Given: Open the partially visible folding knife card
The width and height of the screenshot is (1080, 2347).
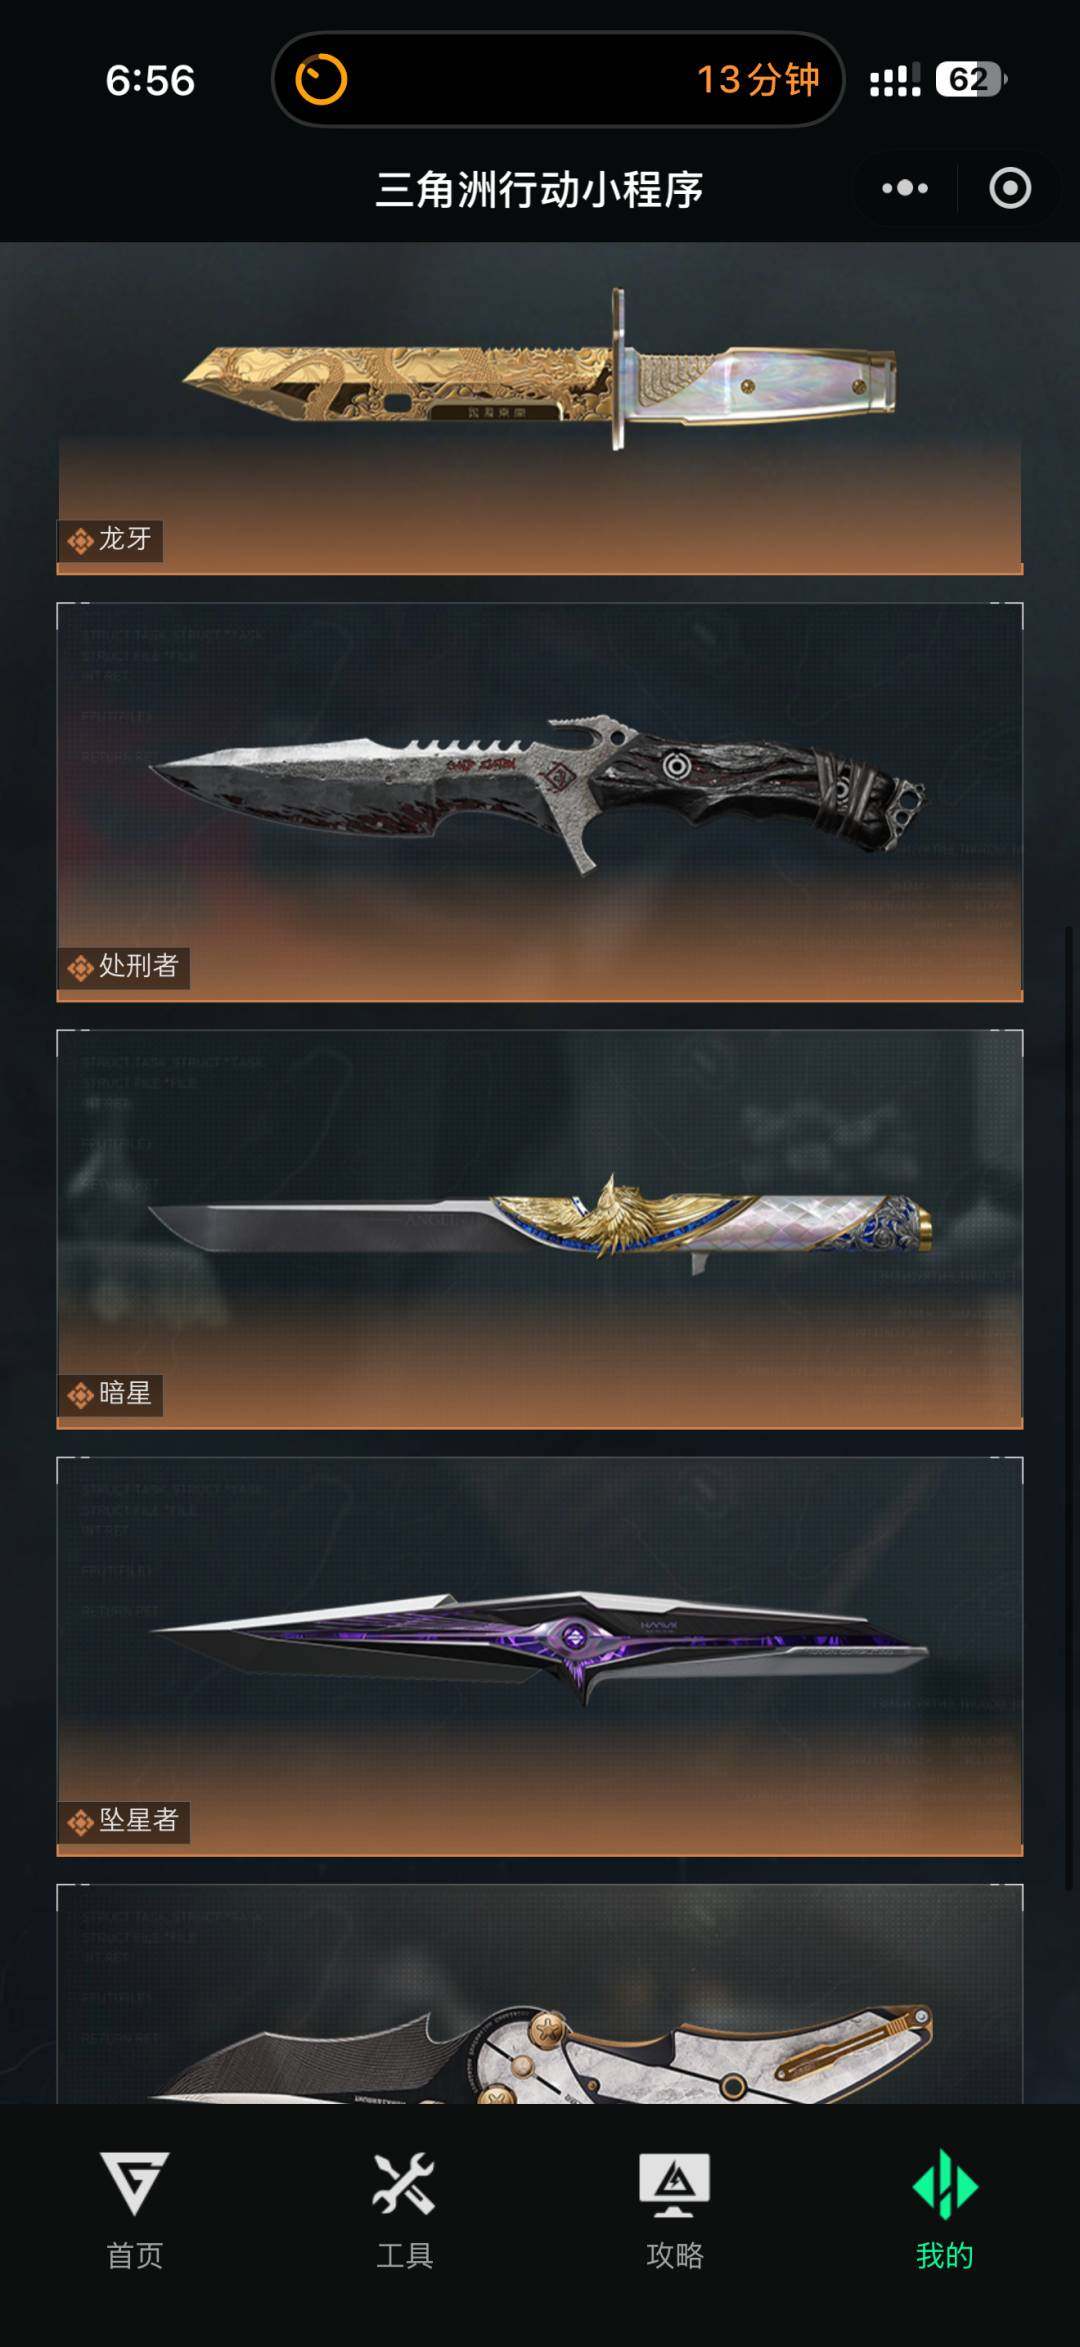Looking at the screenshot, I should (540, 1994).
